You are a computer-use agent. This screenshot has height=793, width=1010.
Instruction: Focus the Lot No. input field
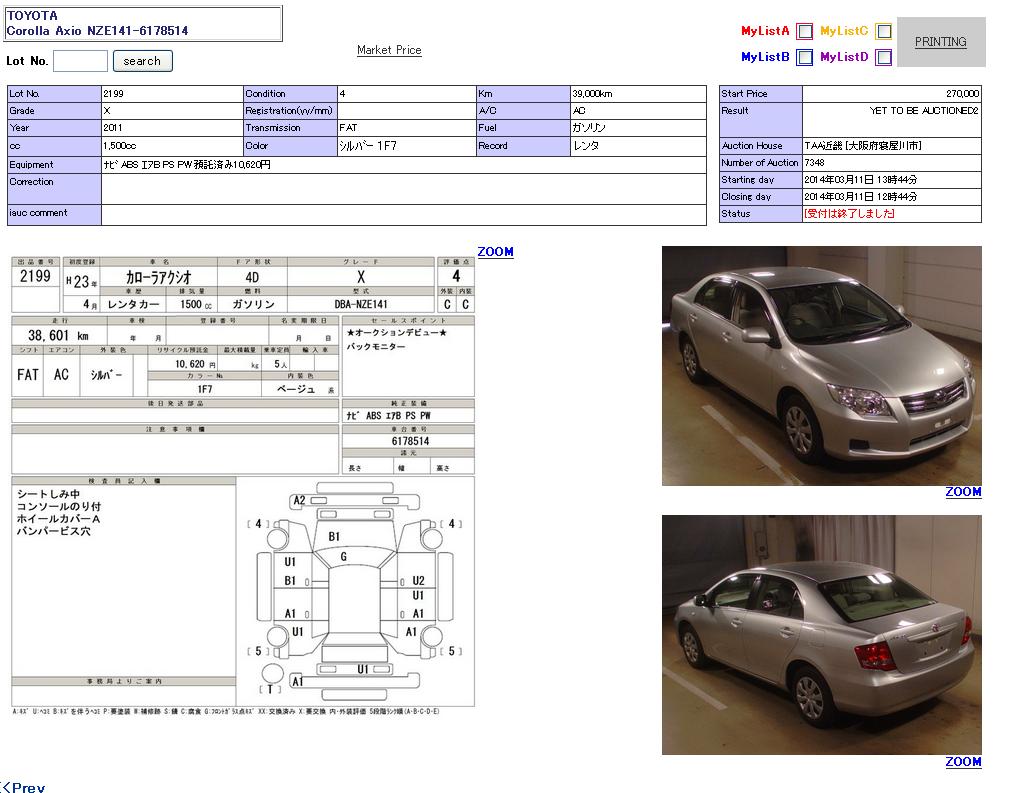pyautogui.click(x=80, y=61)
